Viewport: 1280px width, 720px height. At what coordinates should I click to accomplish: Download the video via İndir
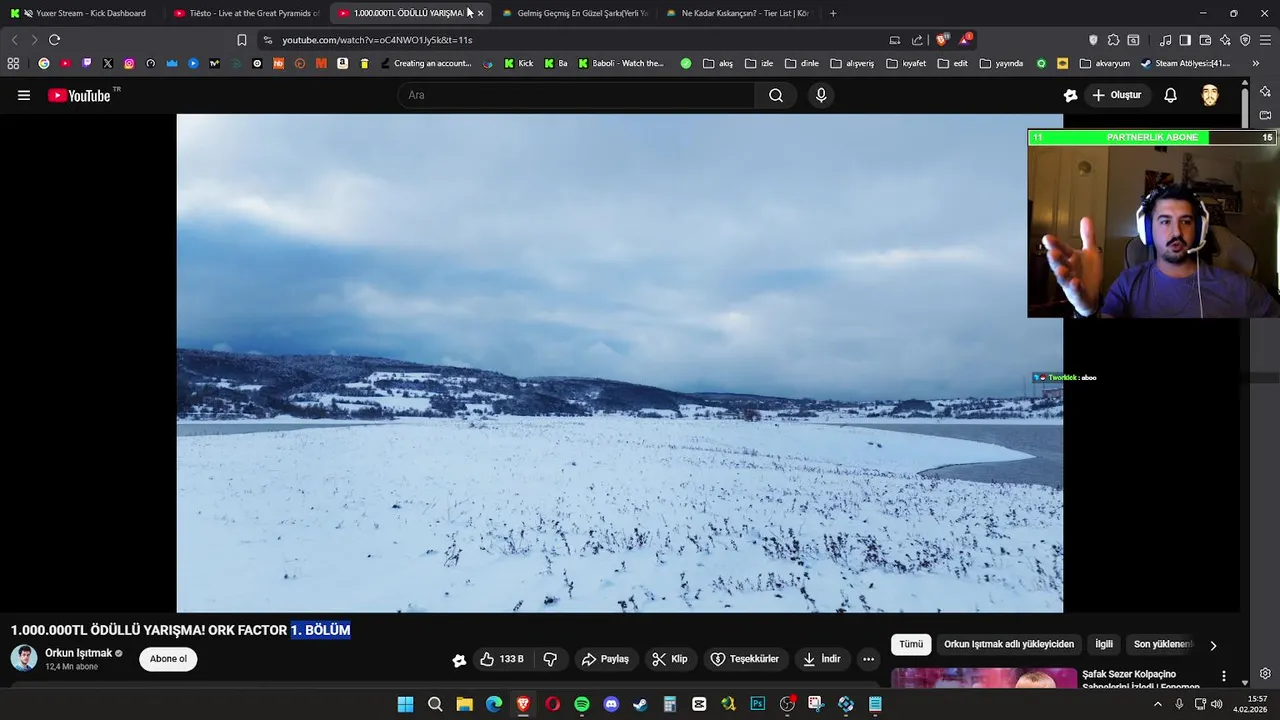pos(822,659)
